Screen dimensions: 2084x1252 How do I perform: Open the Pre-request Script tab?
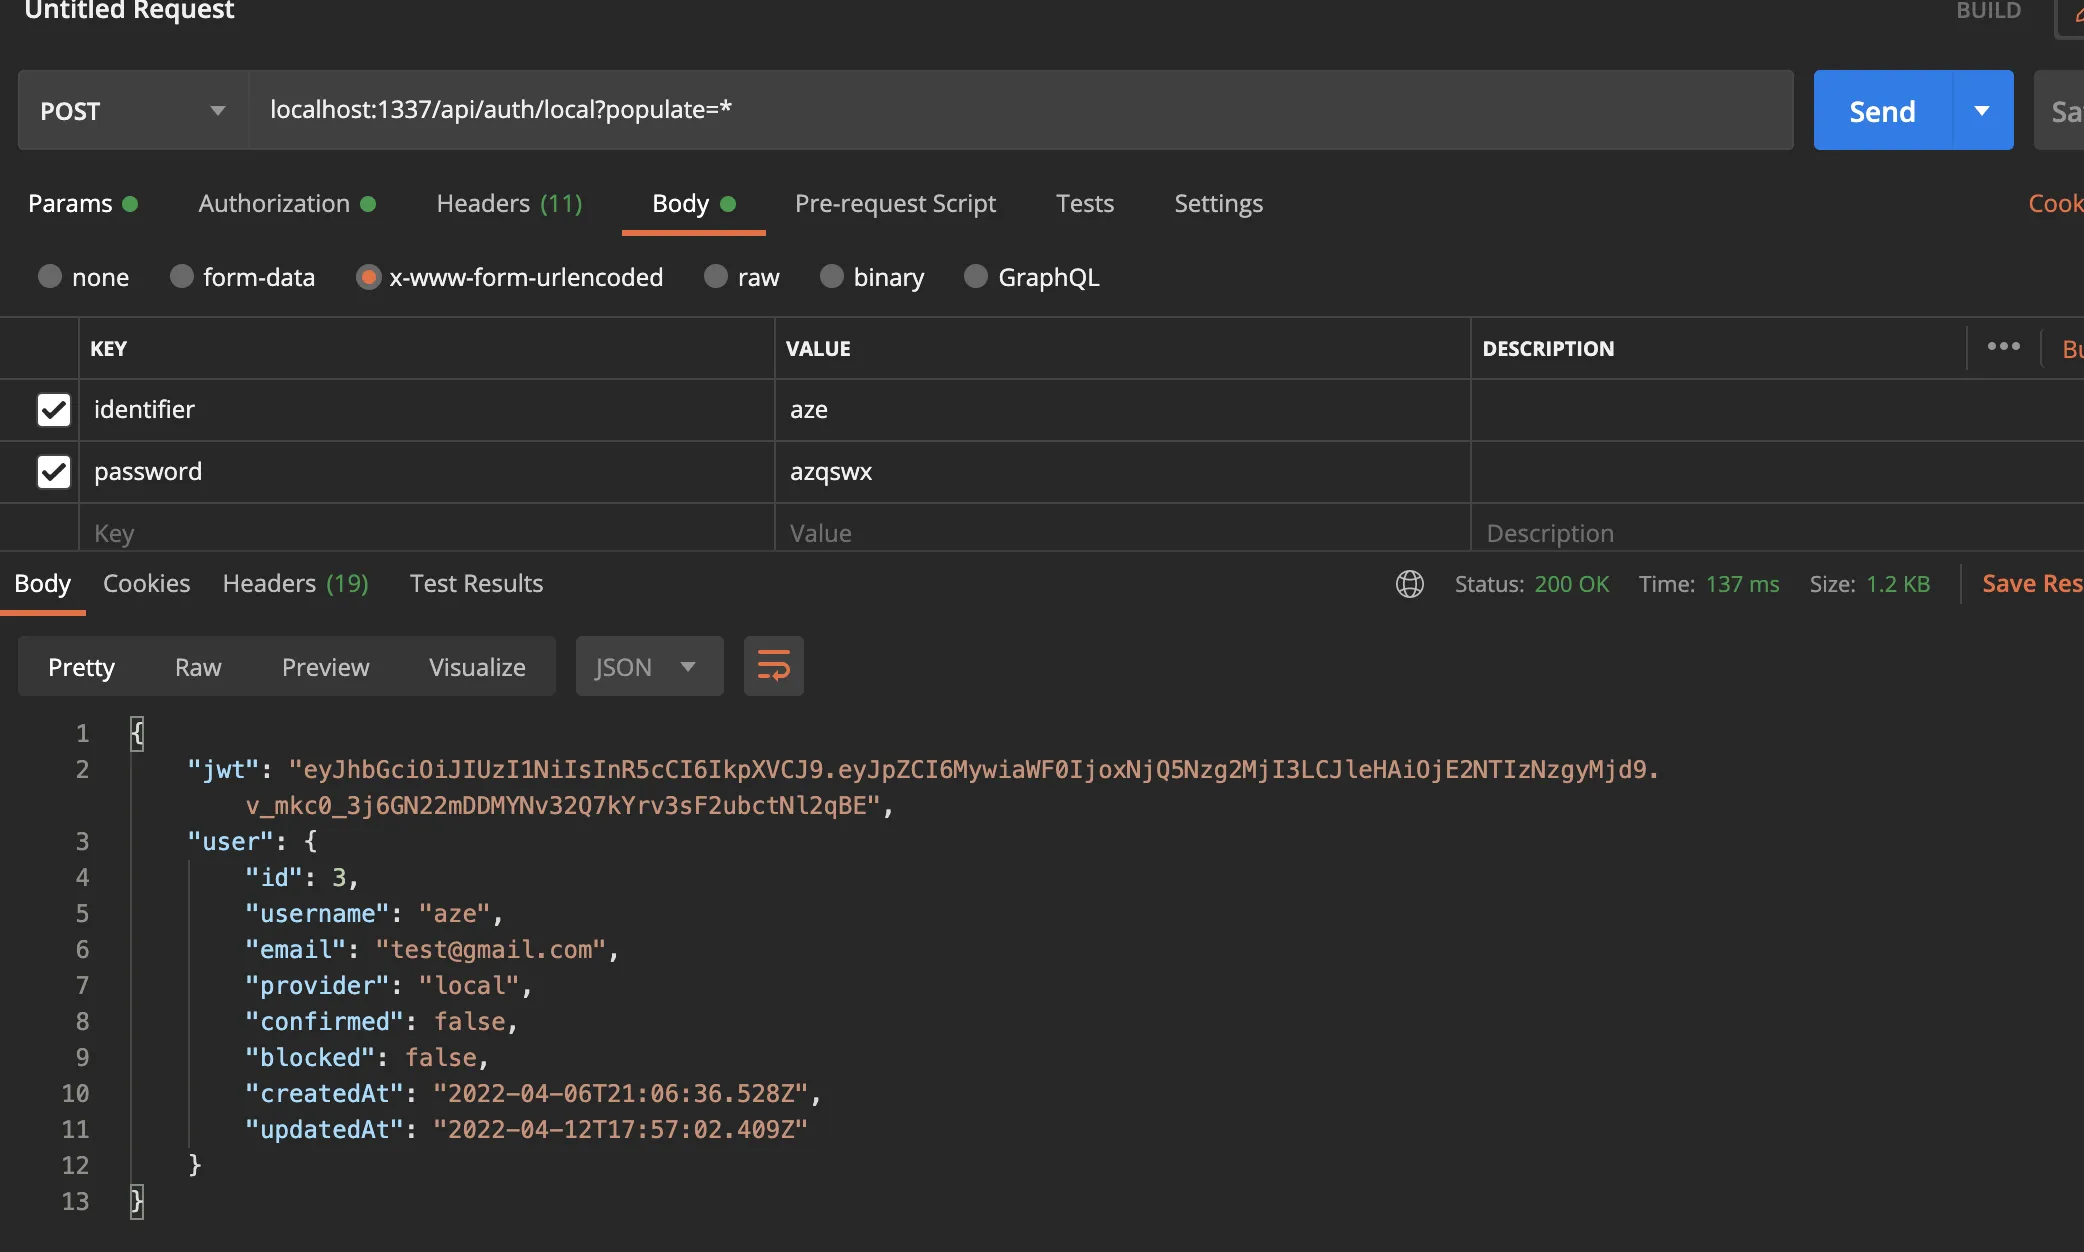pos(895,204)
